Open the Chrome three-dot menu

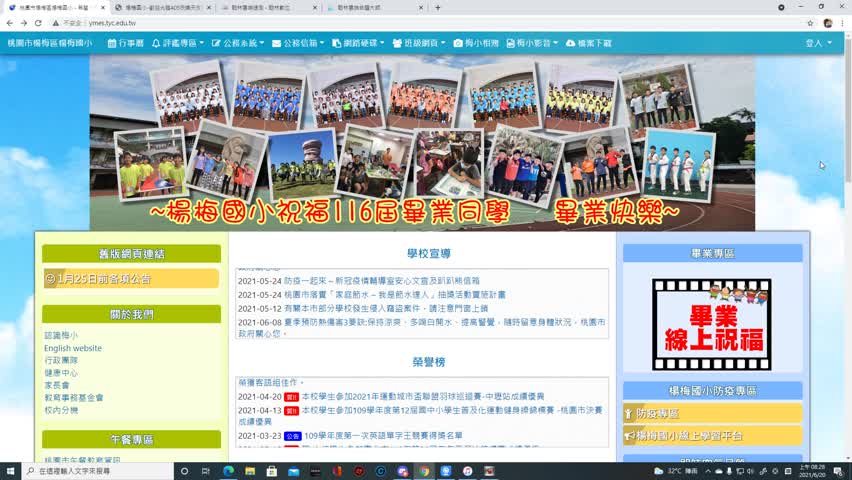[x=843, y=23]
